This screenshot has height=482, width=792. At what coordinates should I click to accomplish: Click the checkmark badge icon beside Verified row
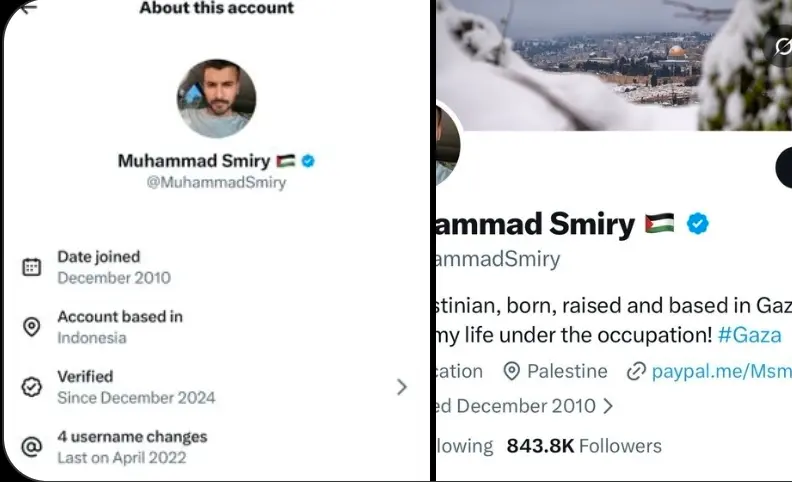[x=32, y=387]
